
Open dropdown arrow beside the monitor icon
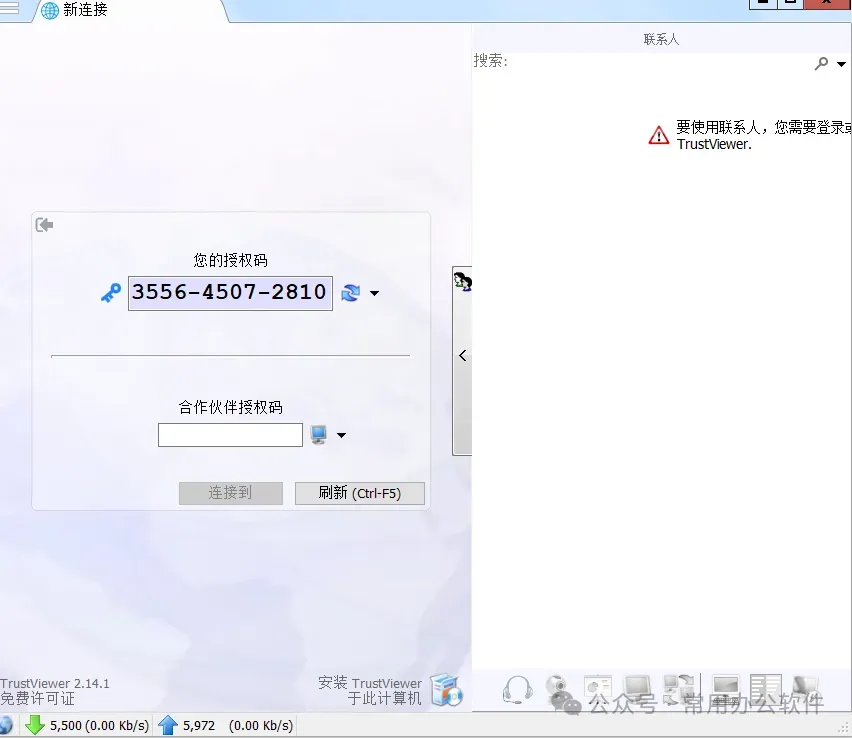tap(341, 435)
